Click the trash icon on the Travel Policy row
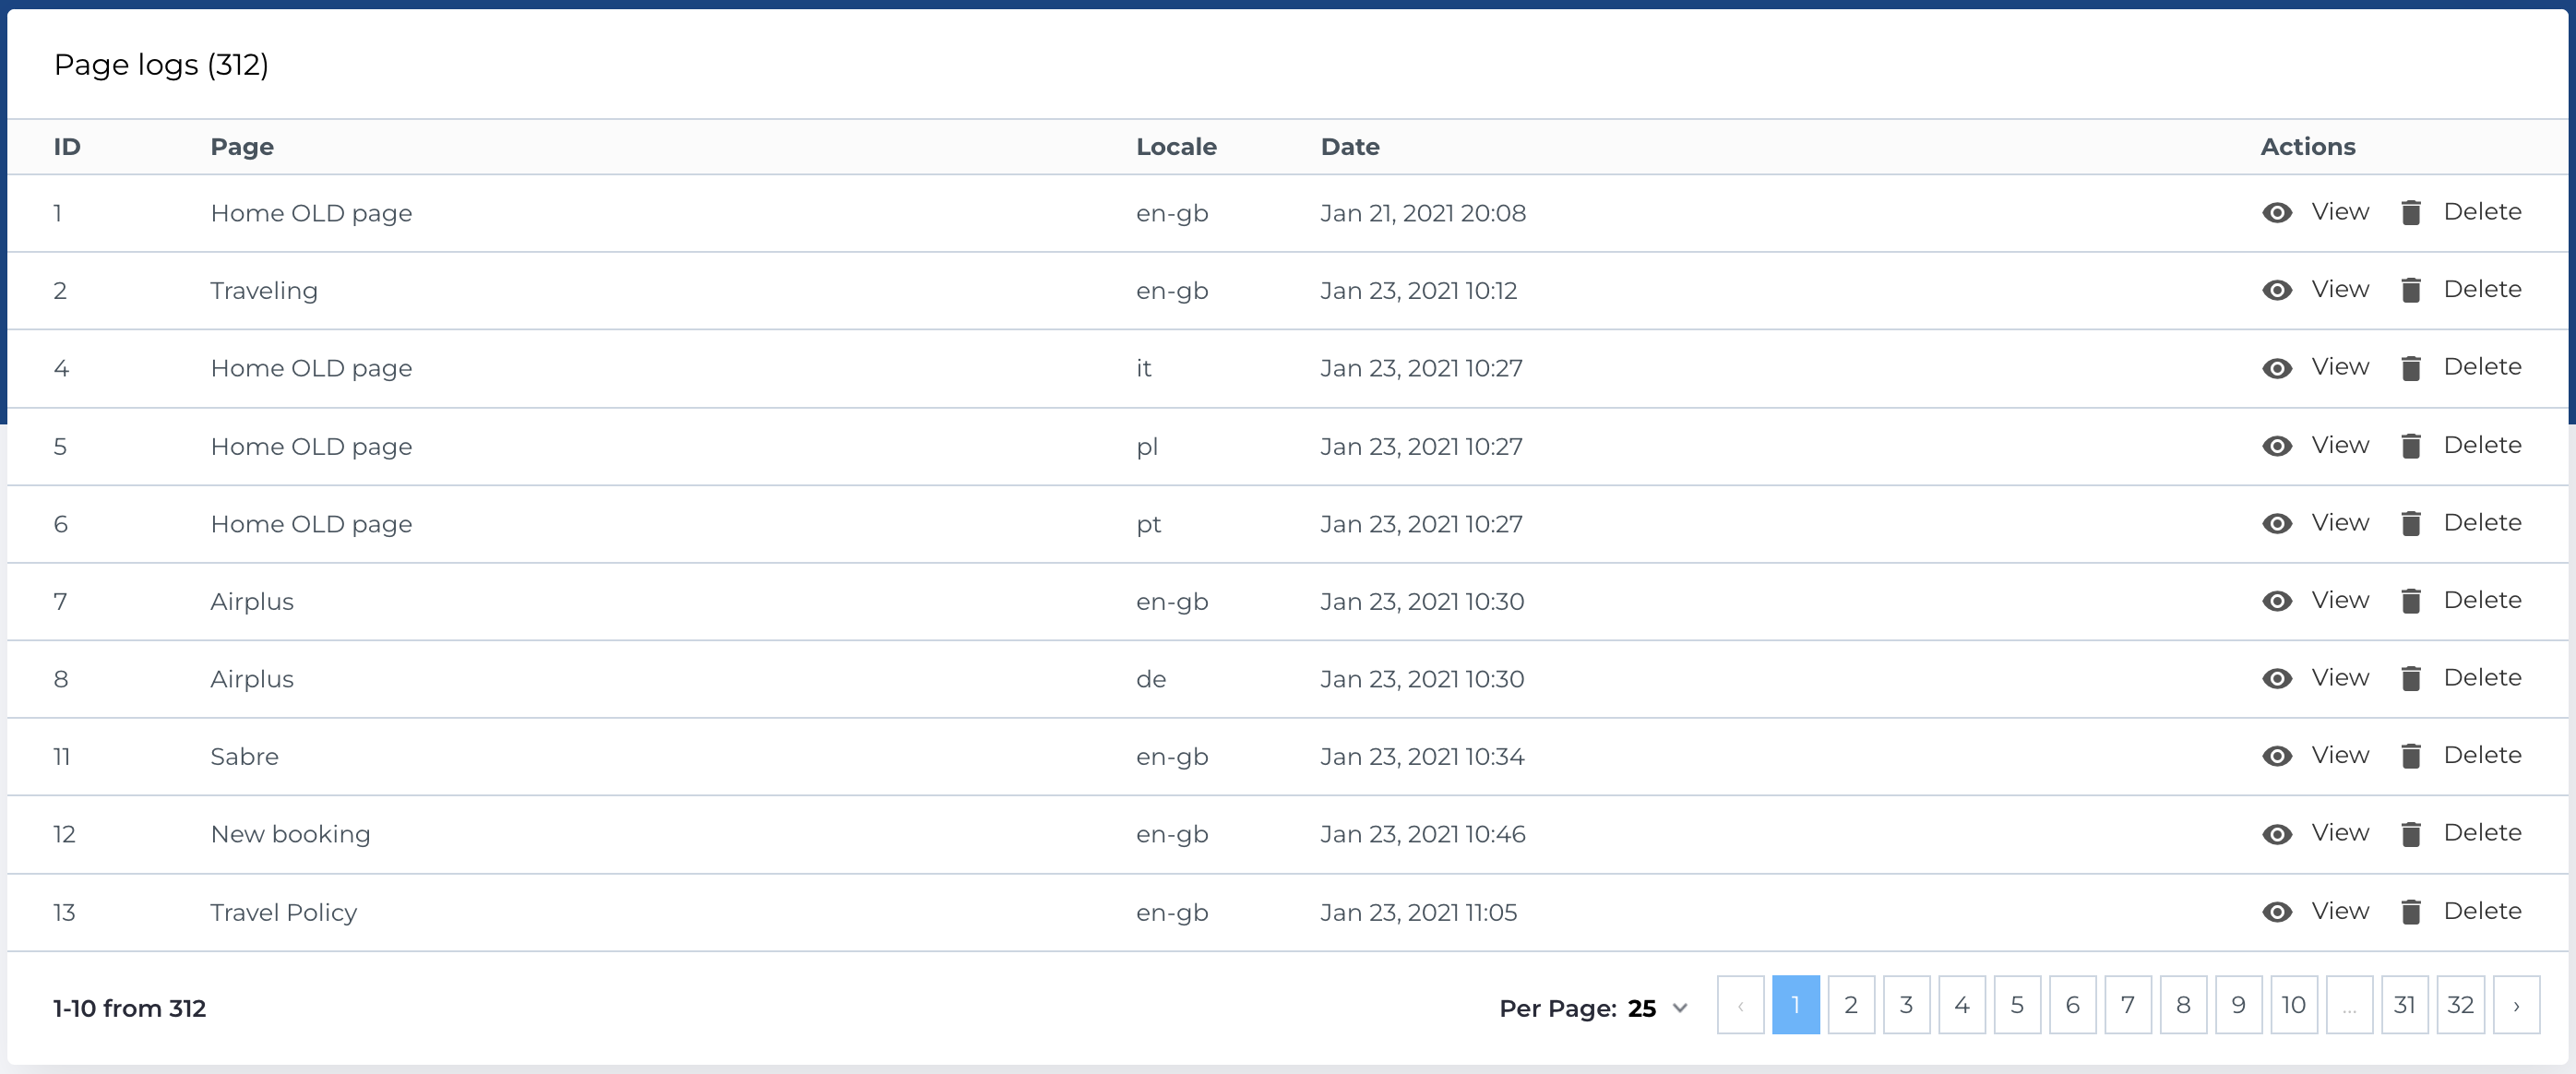 (2412, 911)
